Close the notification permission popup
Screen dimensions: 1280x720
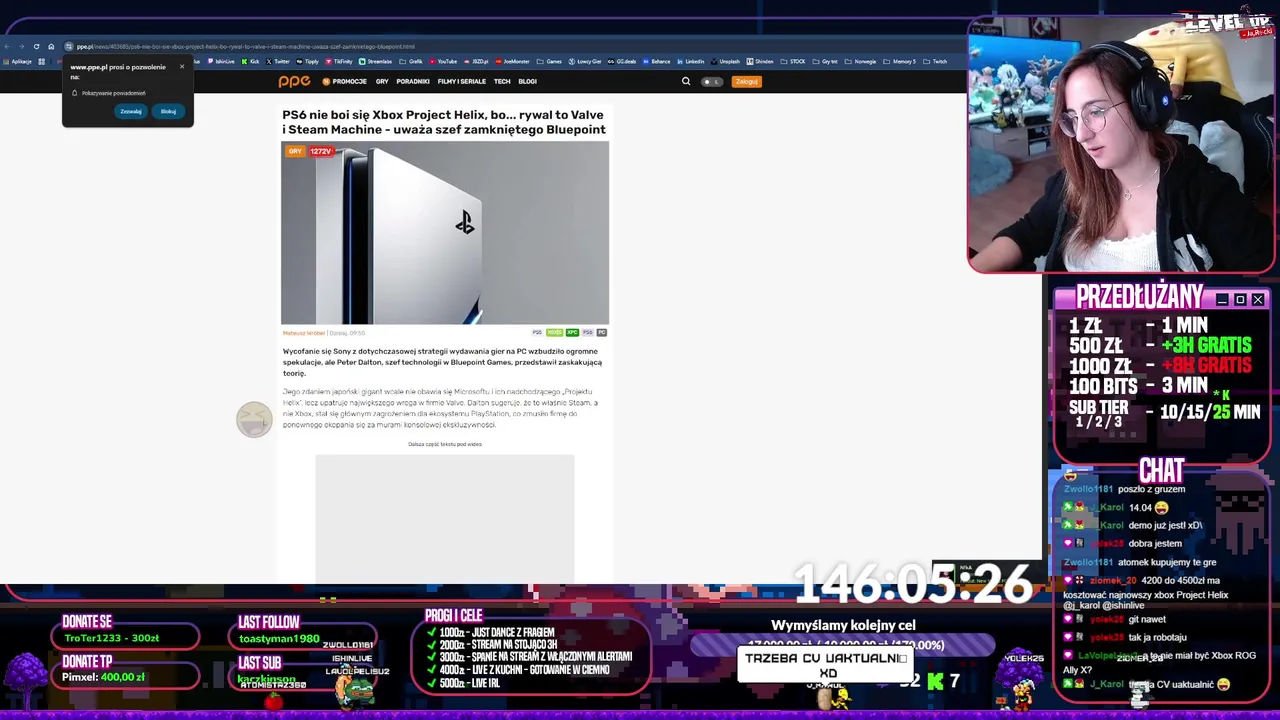click(x=182, y=67)
